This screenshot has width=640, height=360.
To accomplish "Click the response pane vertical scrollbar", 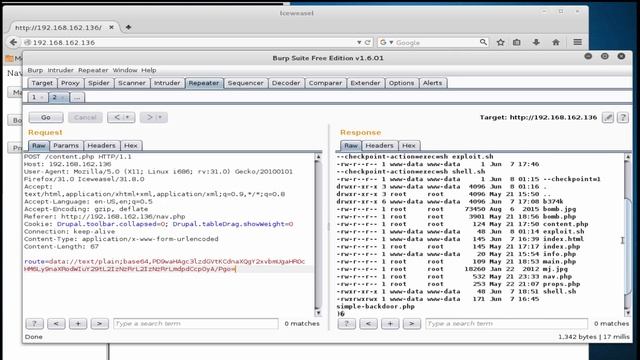I will click(628, 235).
